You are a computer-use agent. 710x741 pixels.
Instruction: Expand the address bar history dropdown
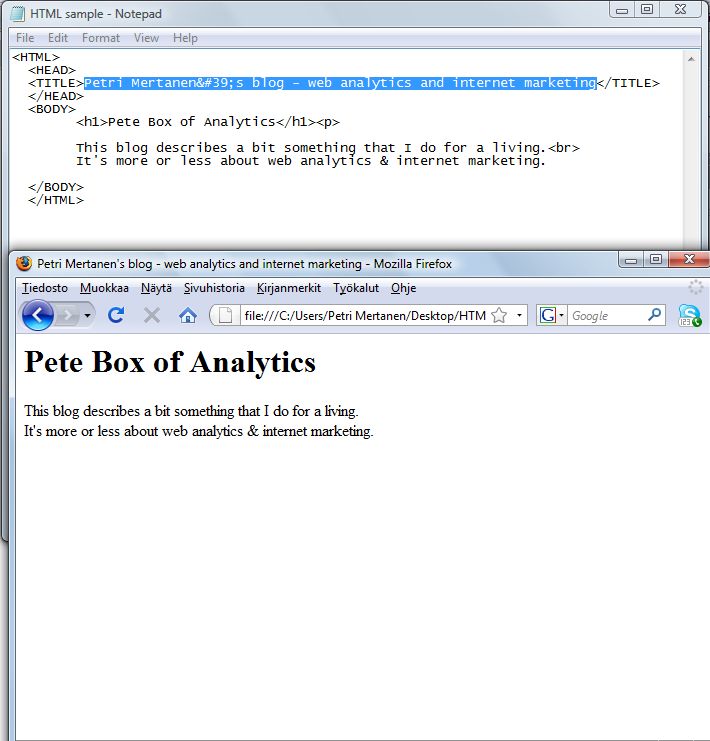pyautogui.click(x=519, y=315)
